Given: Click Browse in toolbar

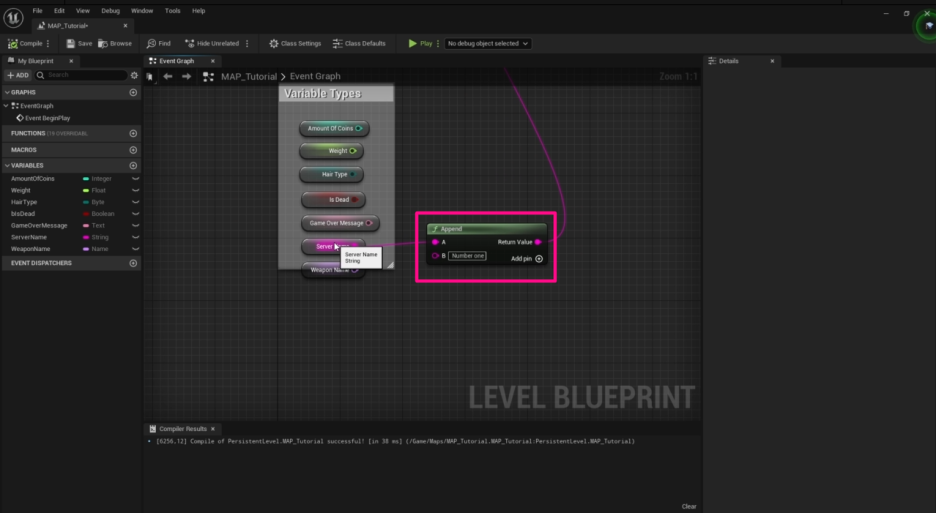Looking at the screenshot, I should point(115,44).
